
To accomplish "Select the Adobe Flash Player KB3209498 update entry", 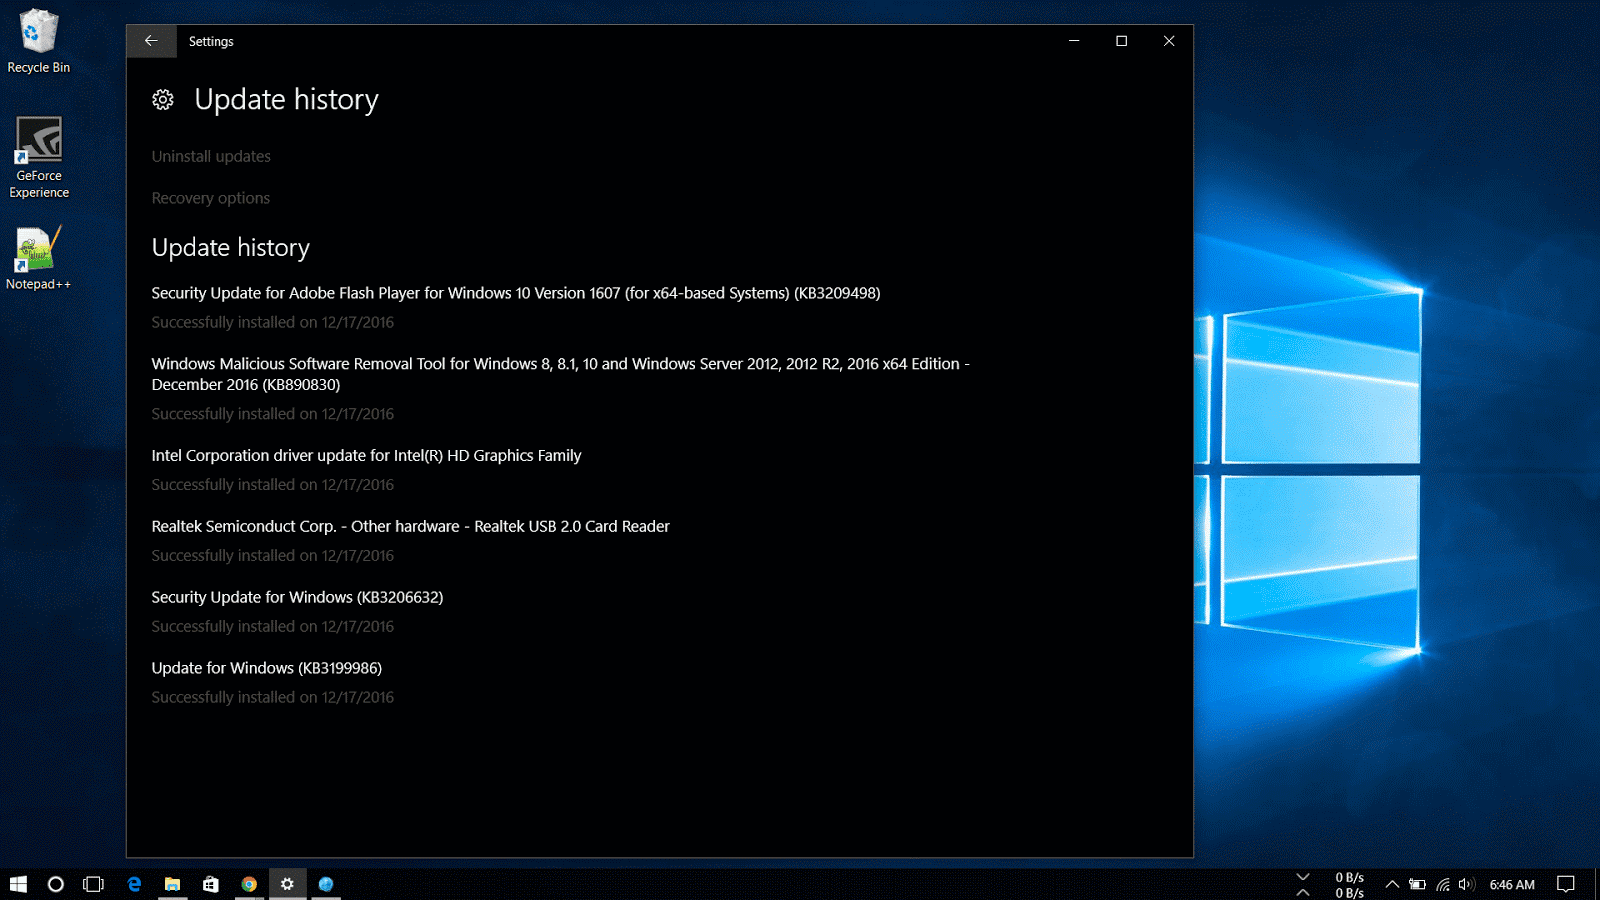I will click(516, 293).
